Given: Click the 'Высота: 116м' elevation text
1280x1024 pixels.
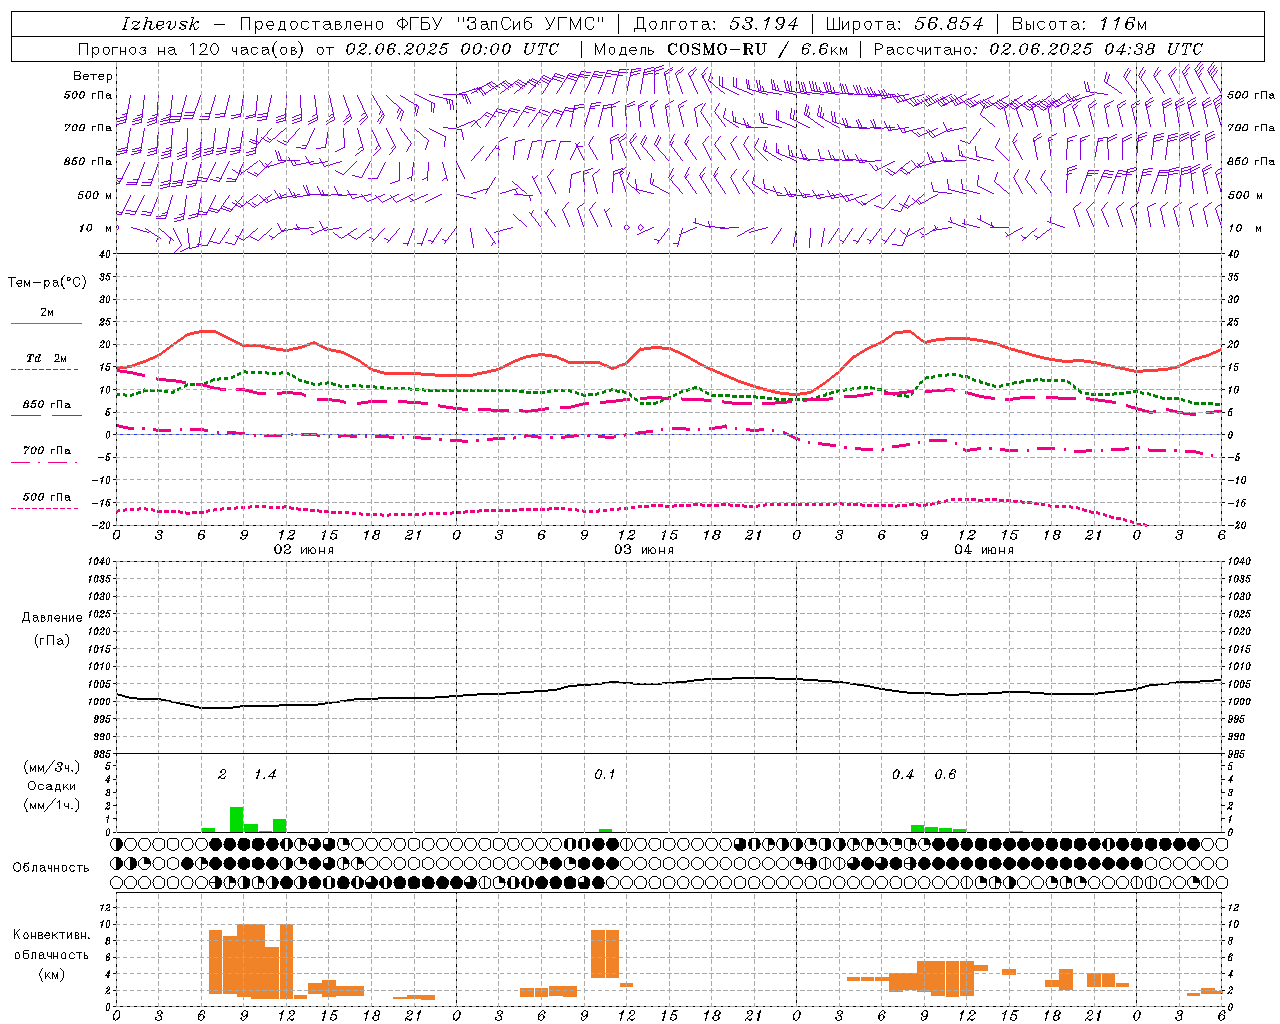Looking at the screenshot, I should 1079,24.
